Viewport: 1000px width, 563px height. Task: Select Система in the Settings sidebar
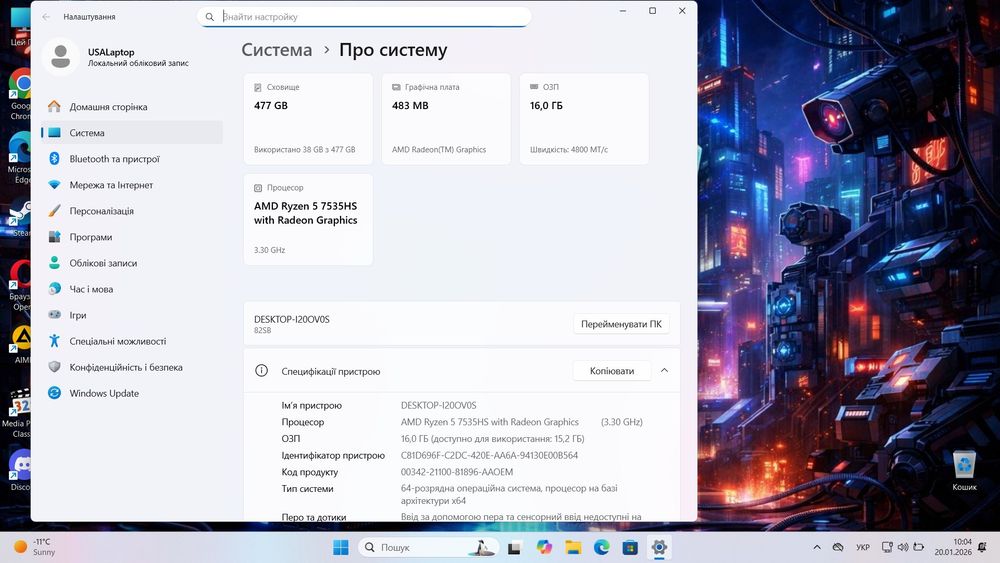tap(132, 133)
